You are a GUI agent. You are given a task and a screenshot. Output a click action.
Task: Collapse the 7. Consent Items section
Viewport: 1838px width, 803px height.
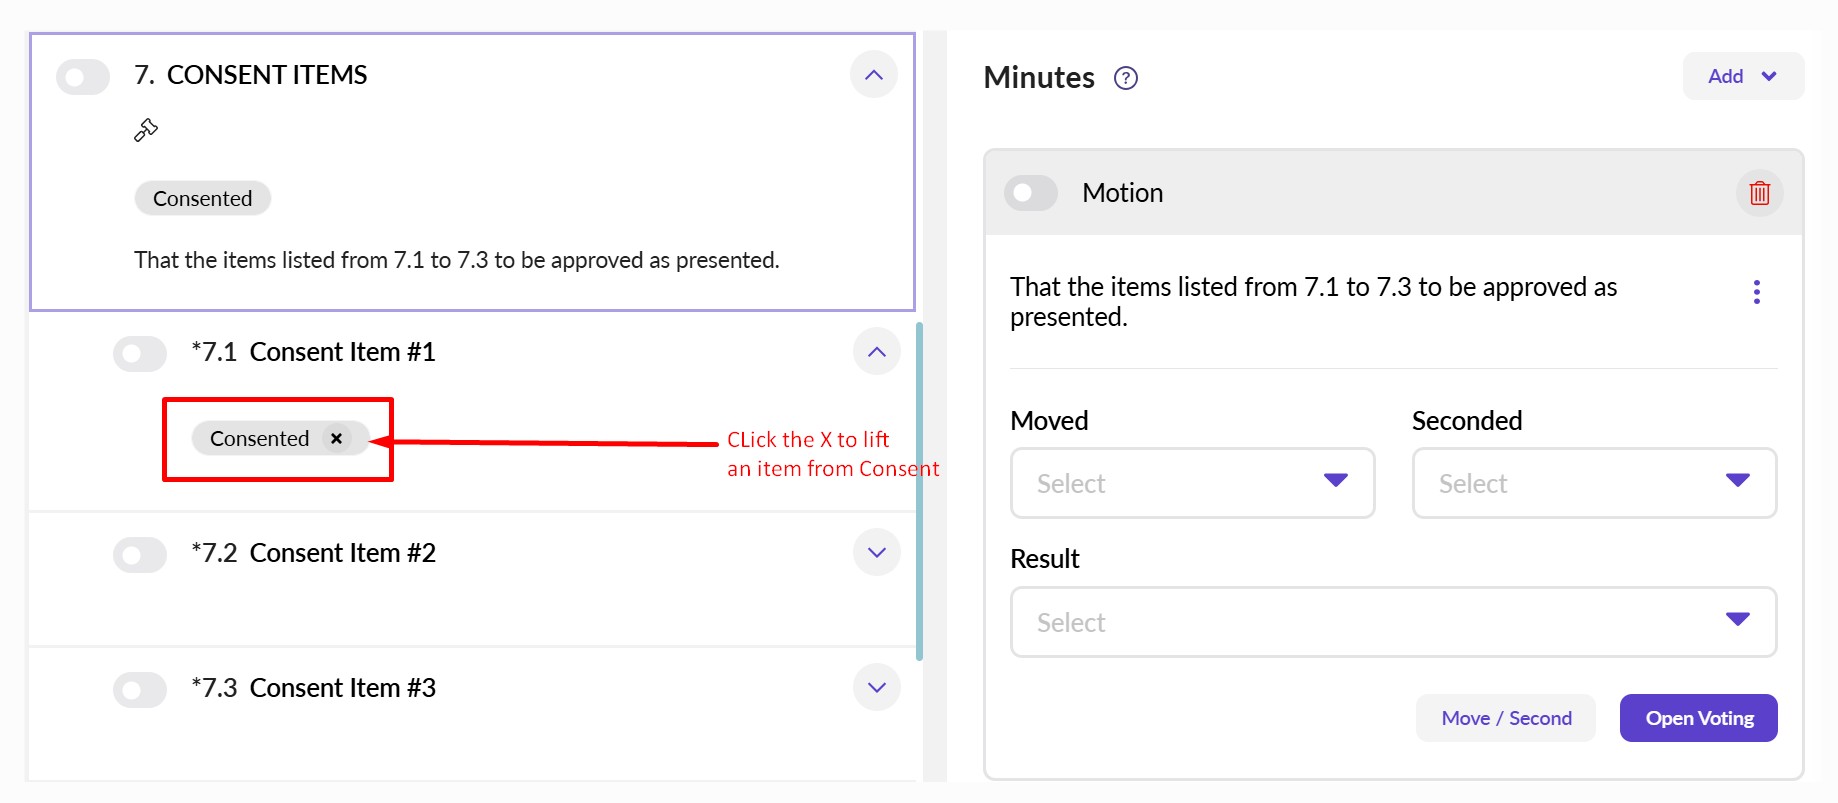(874, 75)
